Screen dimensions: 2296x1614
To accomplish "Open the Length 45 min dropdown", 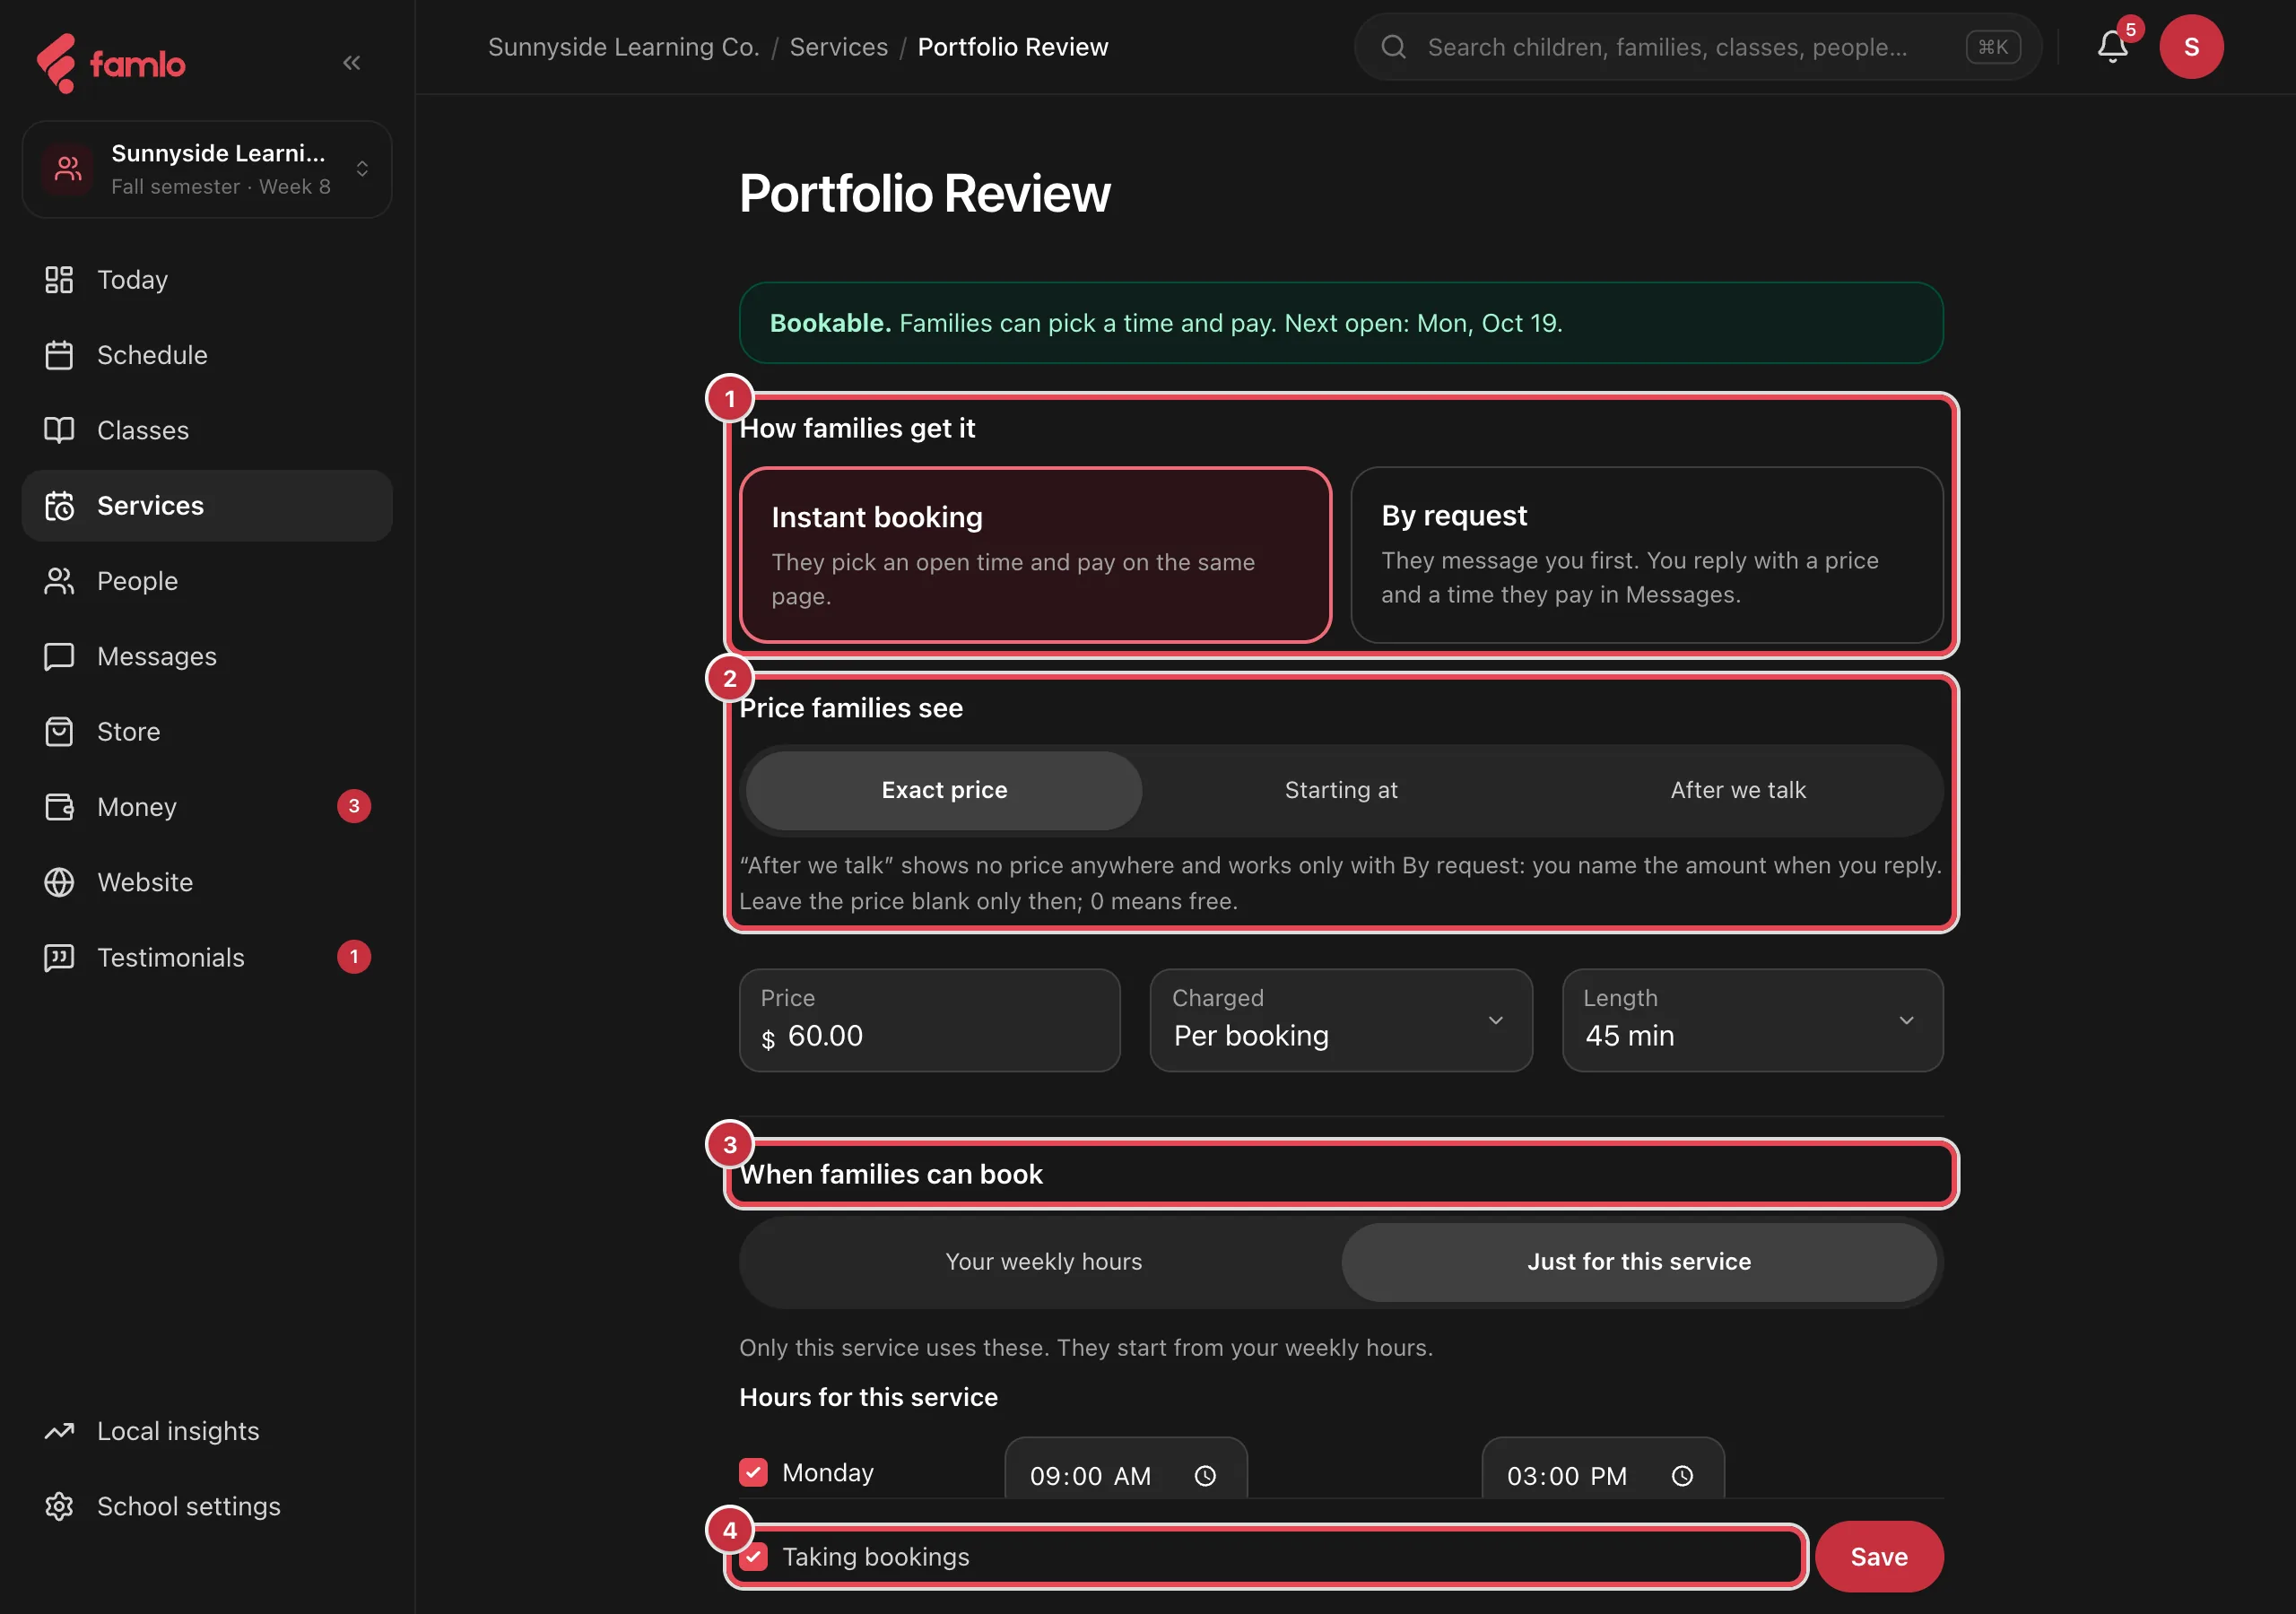I will pos(1753,1020).
